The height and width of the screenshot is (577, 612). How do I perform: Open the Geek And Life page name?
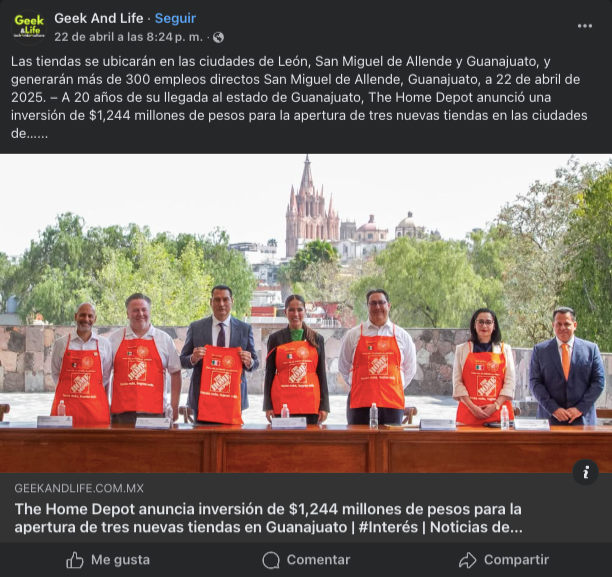tap(99, 18)
